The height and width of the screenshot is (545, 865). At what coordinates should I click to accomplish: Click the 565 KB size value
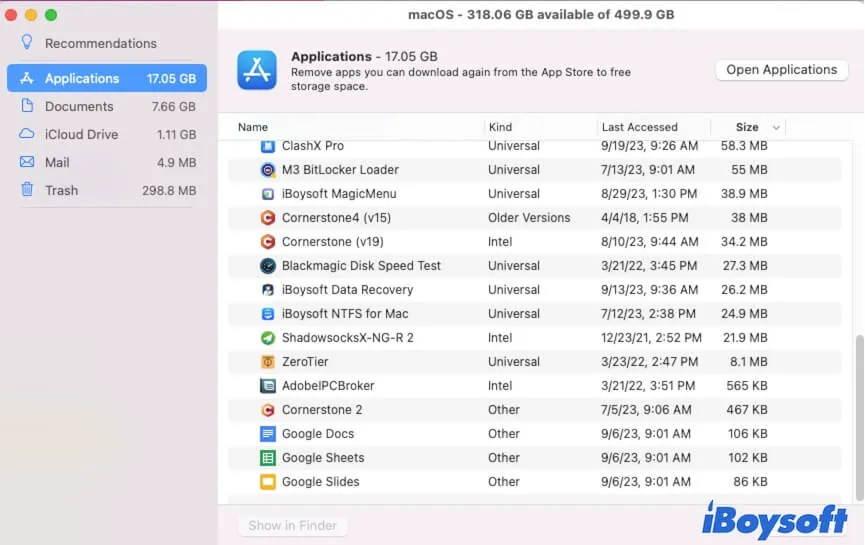click(x=746, y=386)
